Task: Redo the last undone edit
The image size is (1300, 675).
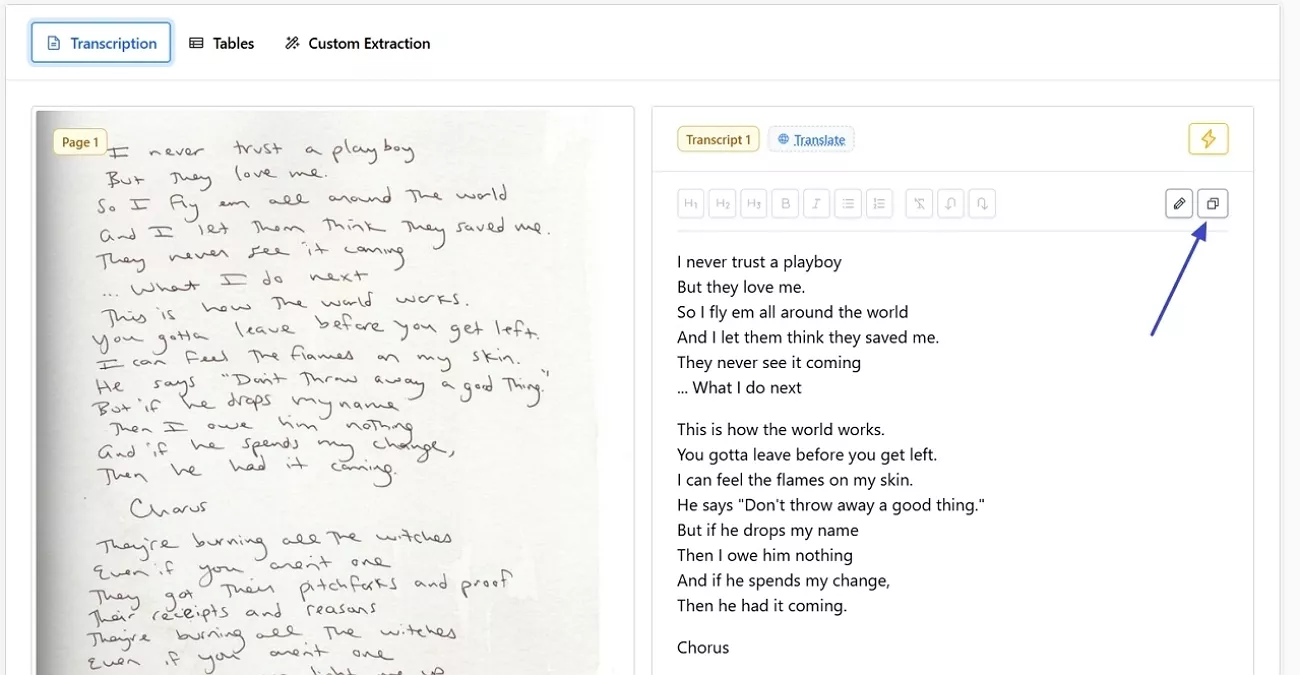Action: (982, 203)
